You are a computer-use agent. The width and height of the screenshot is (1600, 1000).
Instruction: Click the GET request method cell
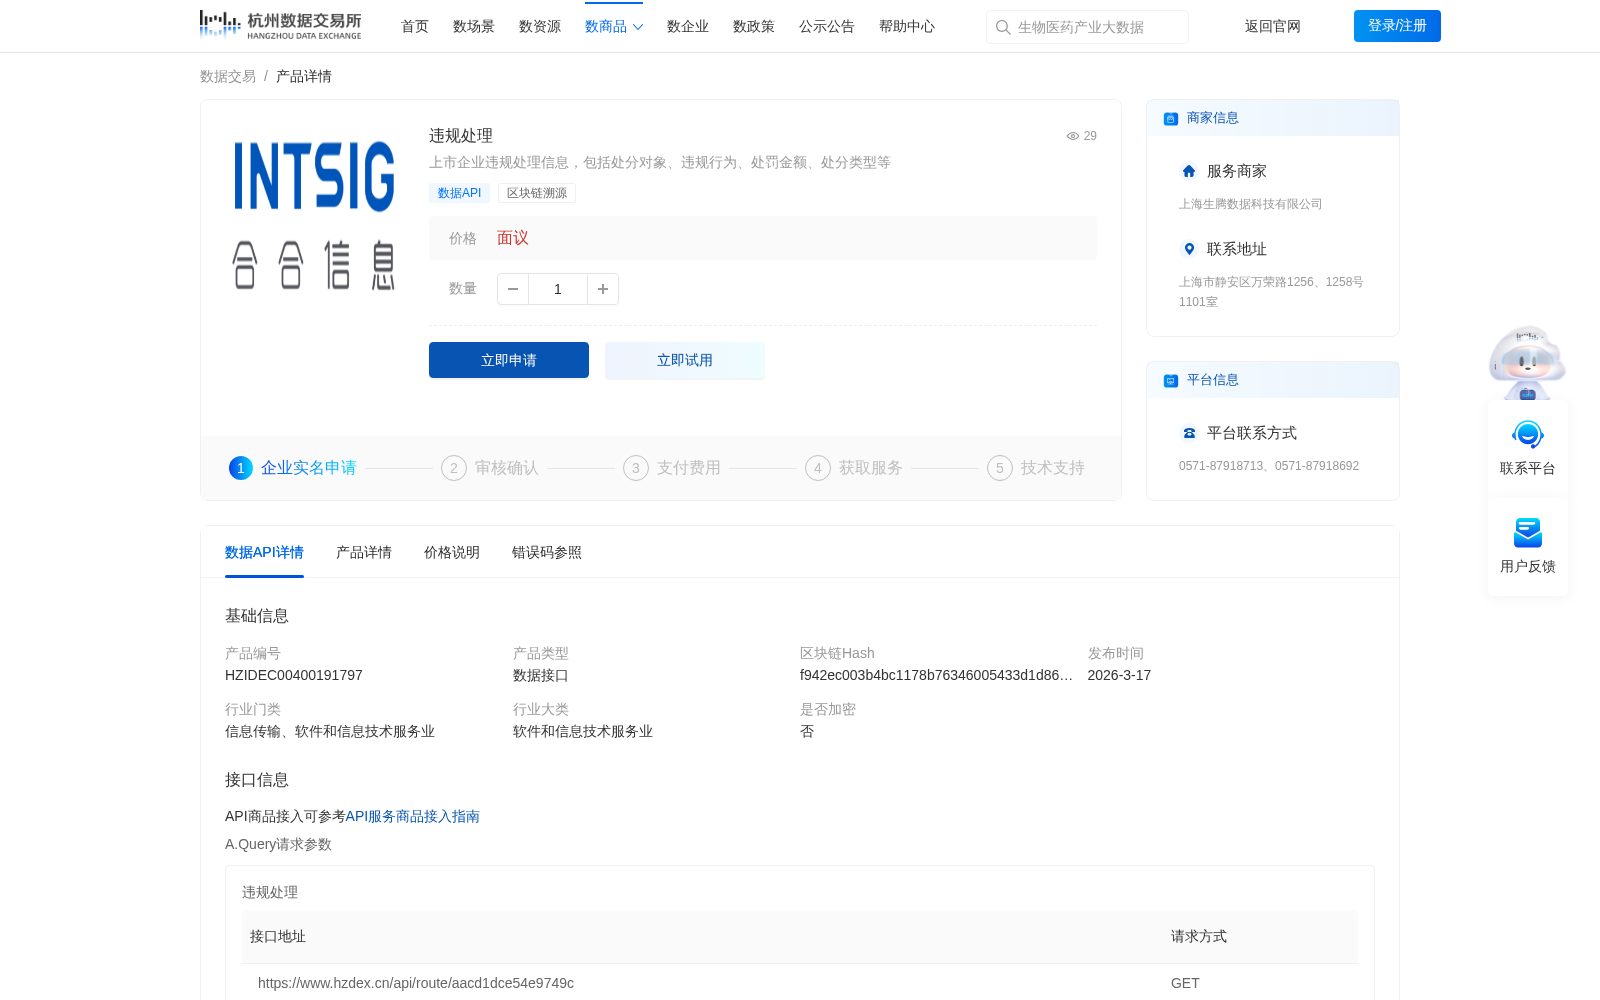tap(1185, 983)
